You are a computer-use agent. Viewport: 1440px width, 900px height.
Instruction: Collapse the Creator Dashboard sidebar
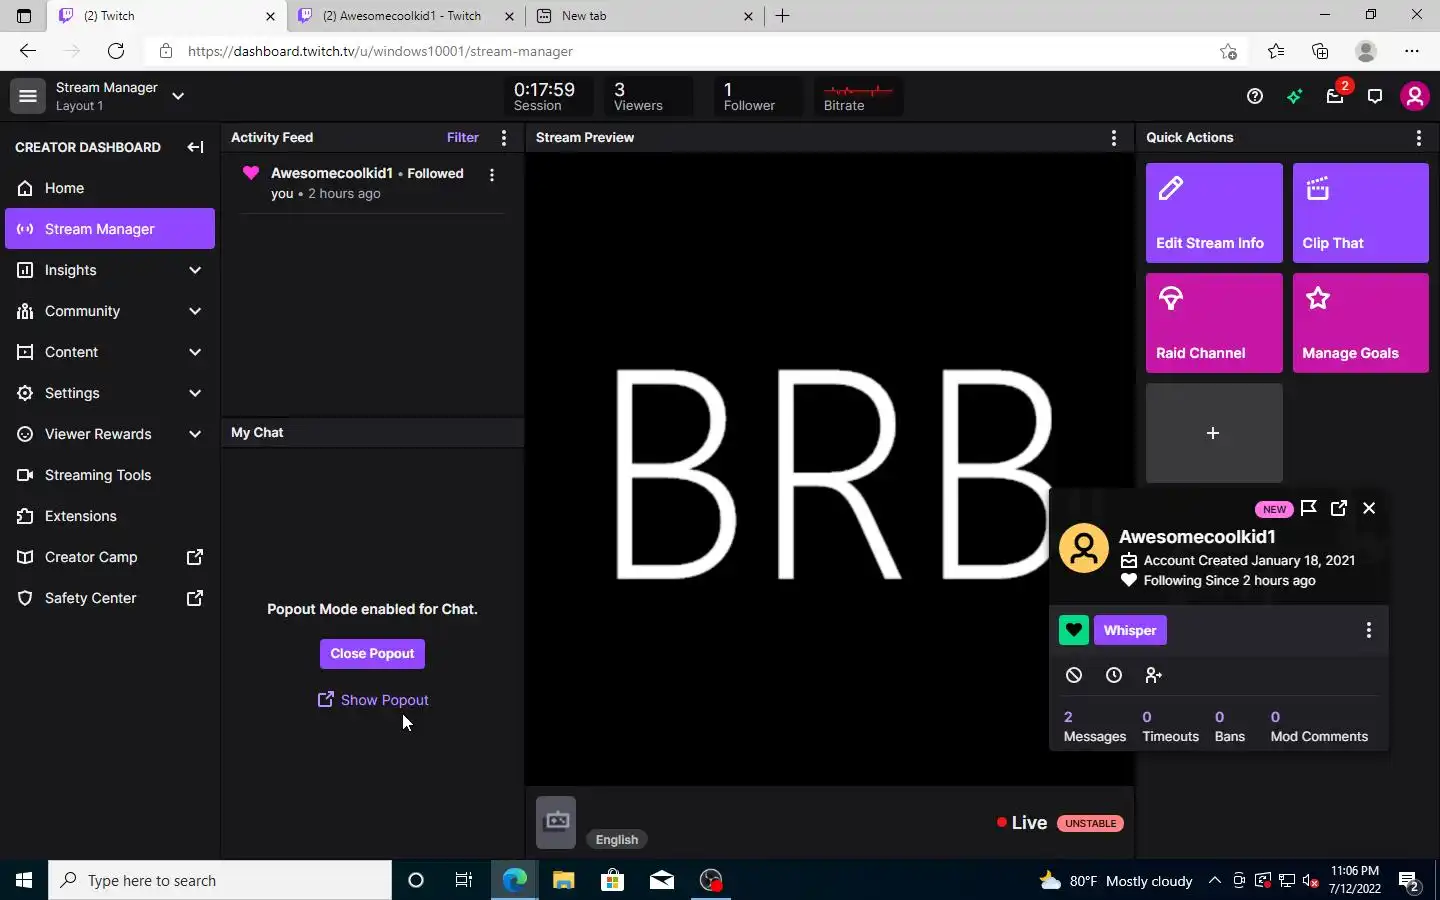195,147
